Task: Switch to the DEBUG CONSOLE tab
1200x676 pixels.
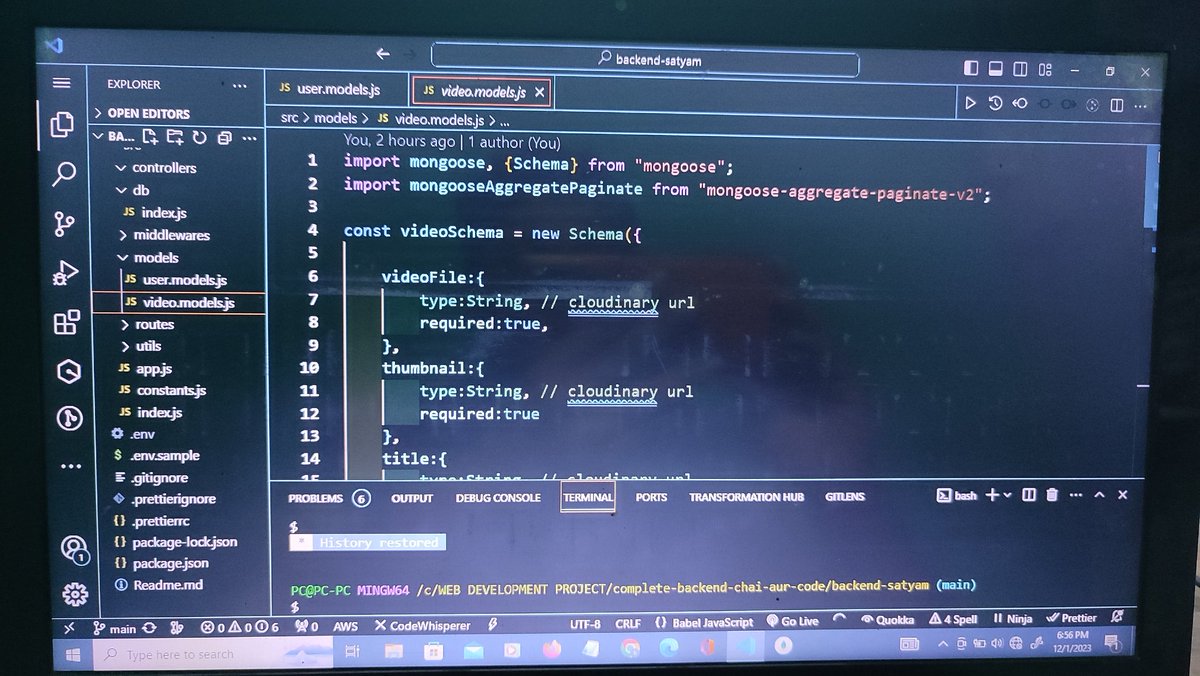Action: pyautogui.click(x=498, y=497)
